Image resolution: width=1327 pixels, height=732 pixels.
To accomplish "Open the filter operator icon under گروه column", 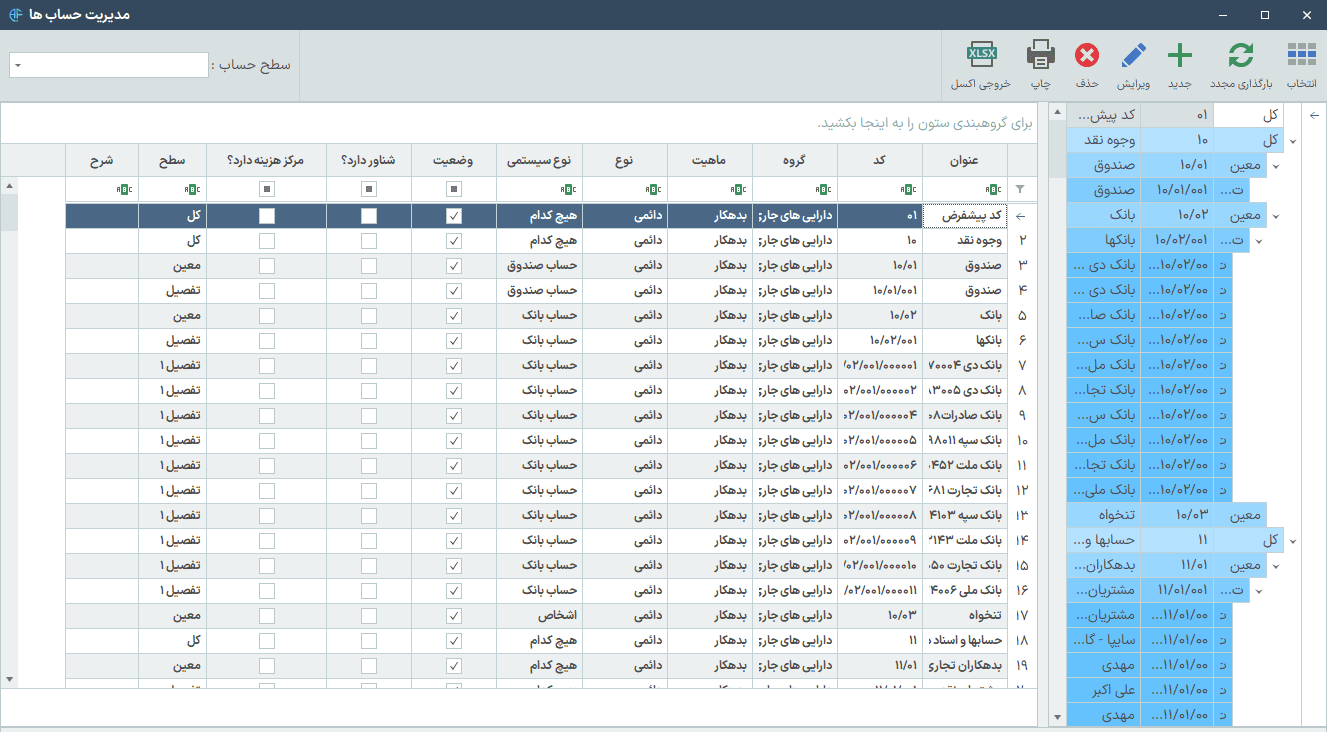I will point(823,189).
